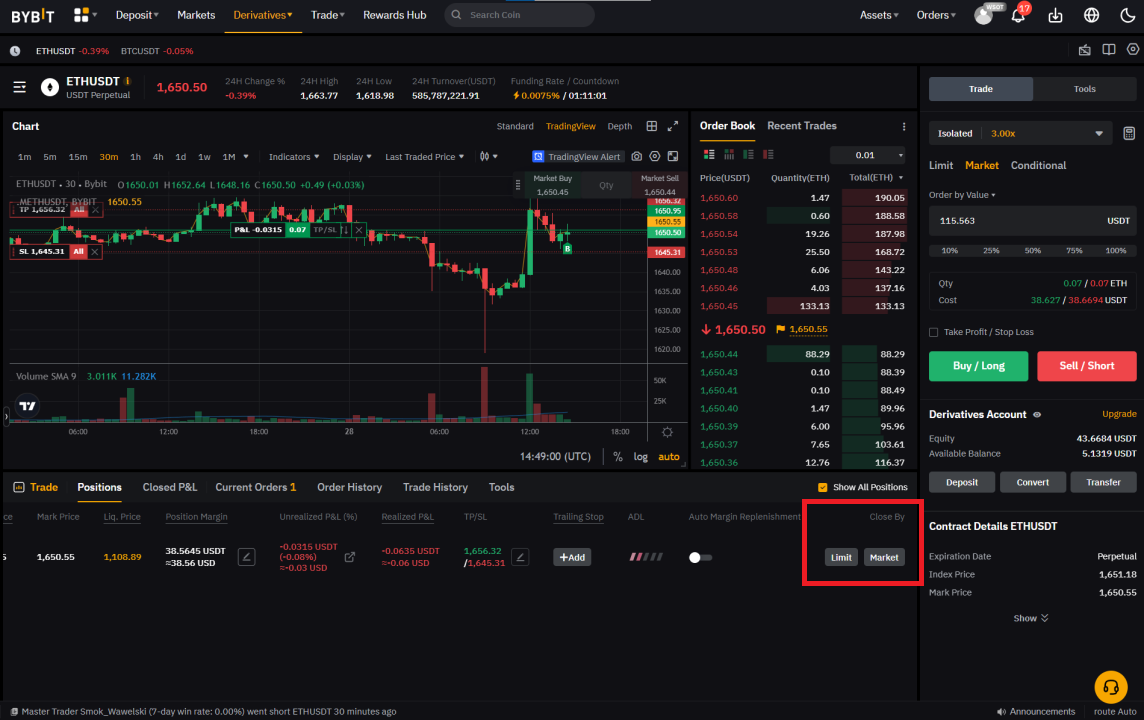The image size is (1144, 720).
Task: Click order value input field
Action: pos(1032,221)
